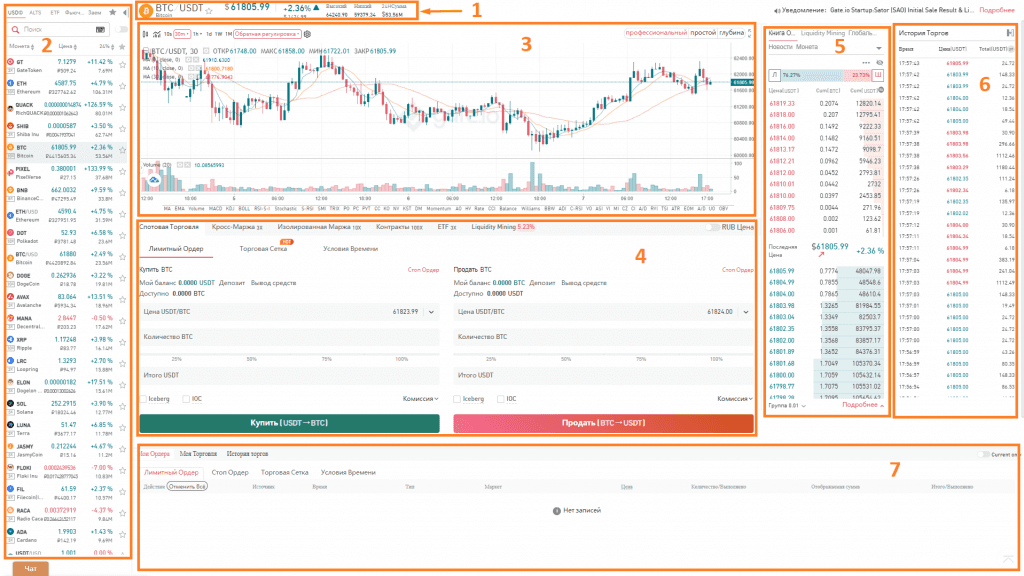Click Стоп Ордер link in buy form
The image size is (1024, 576).
(x=423, y=270)
